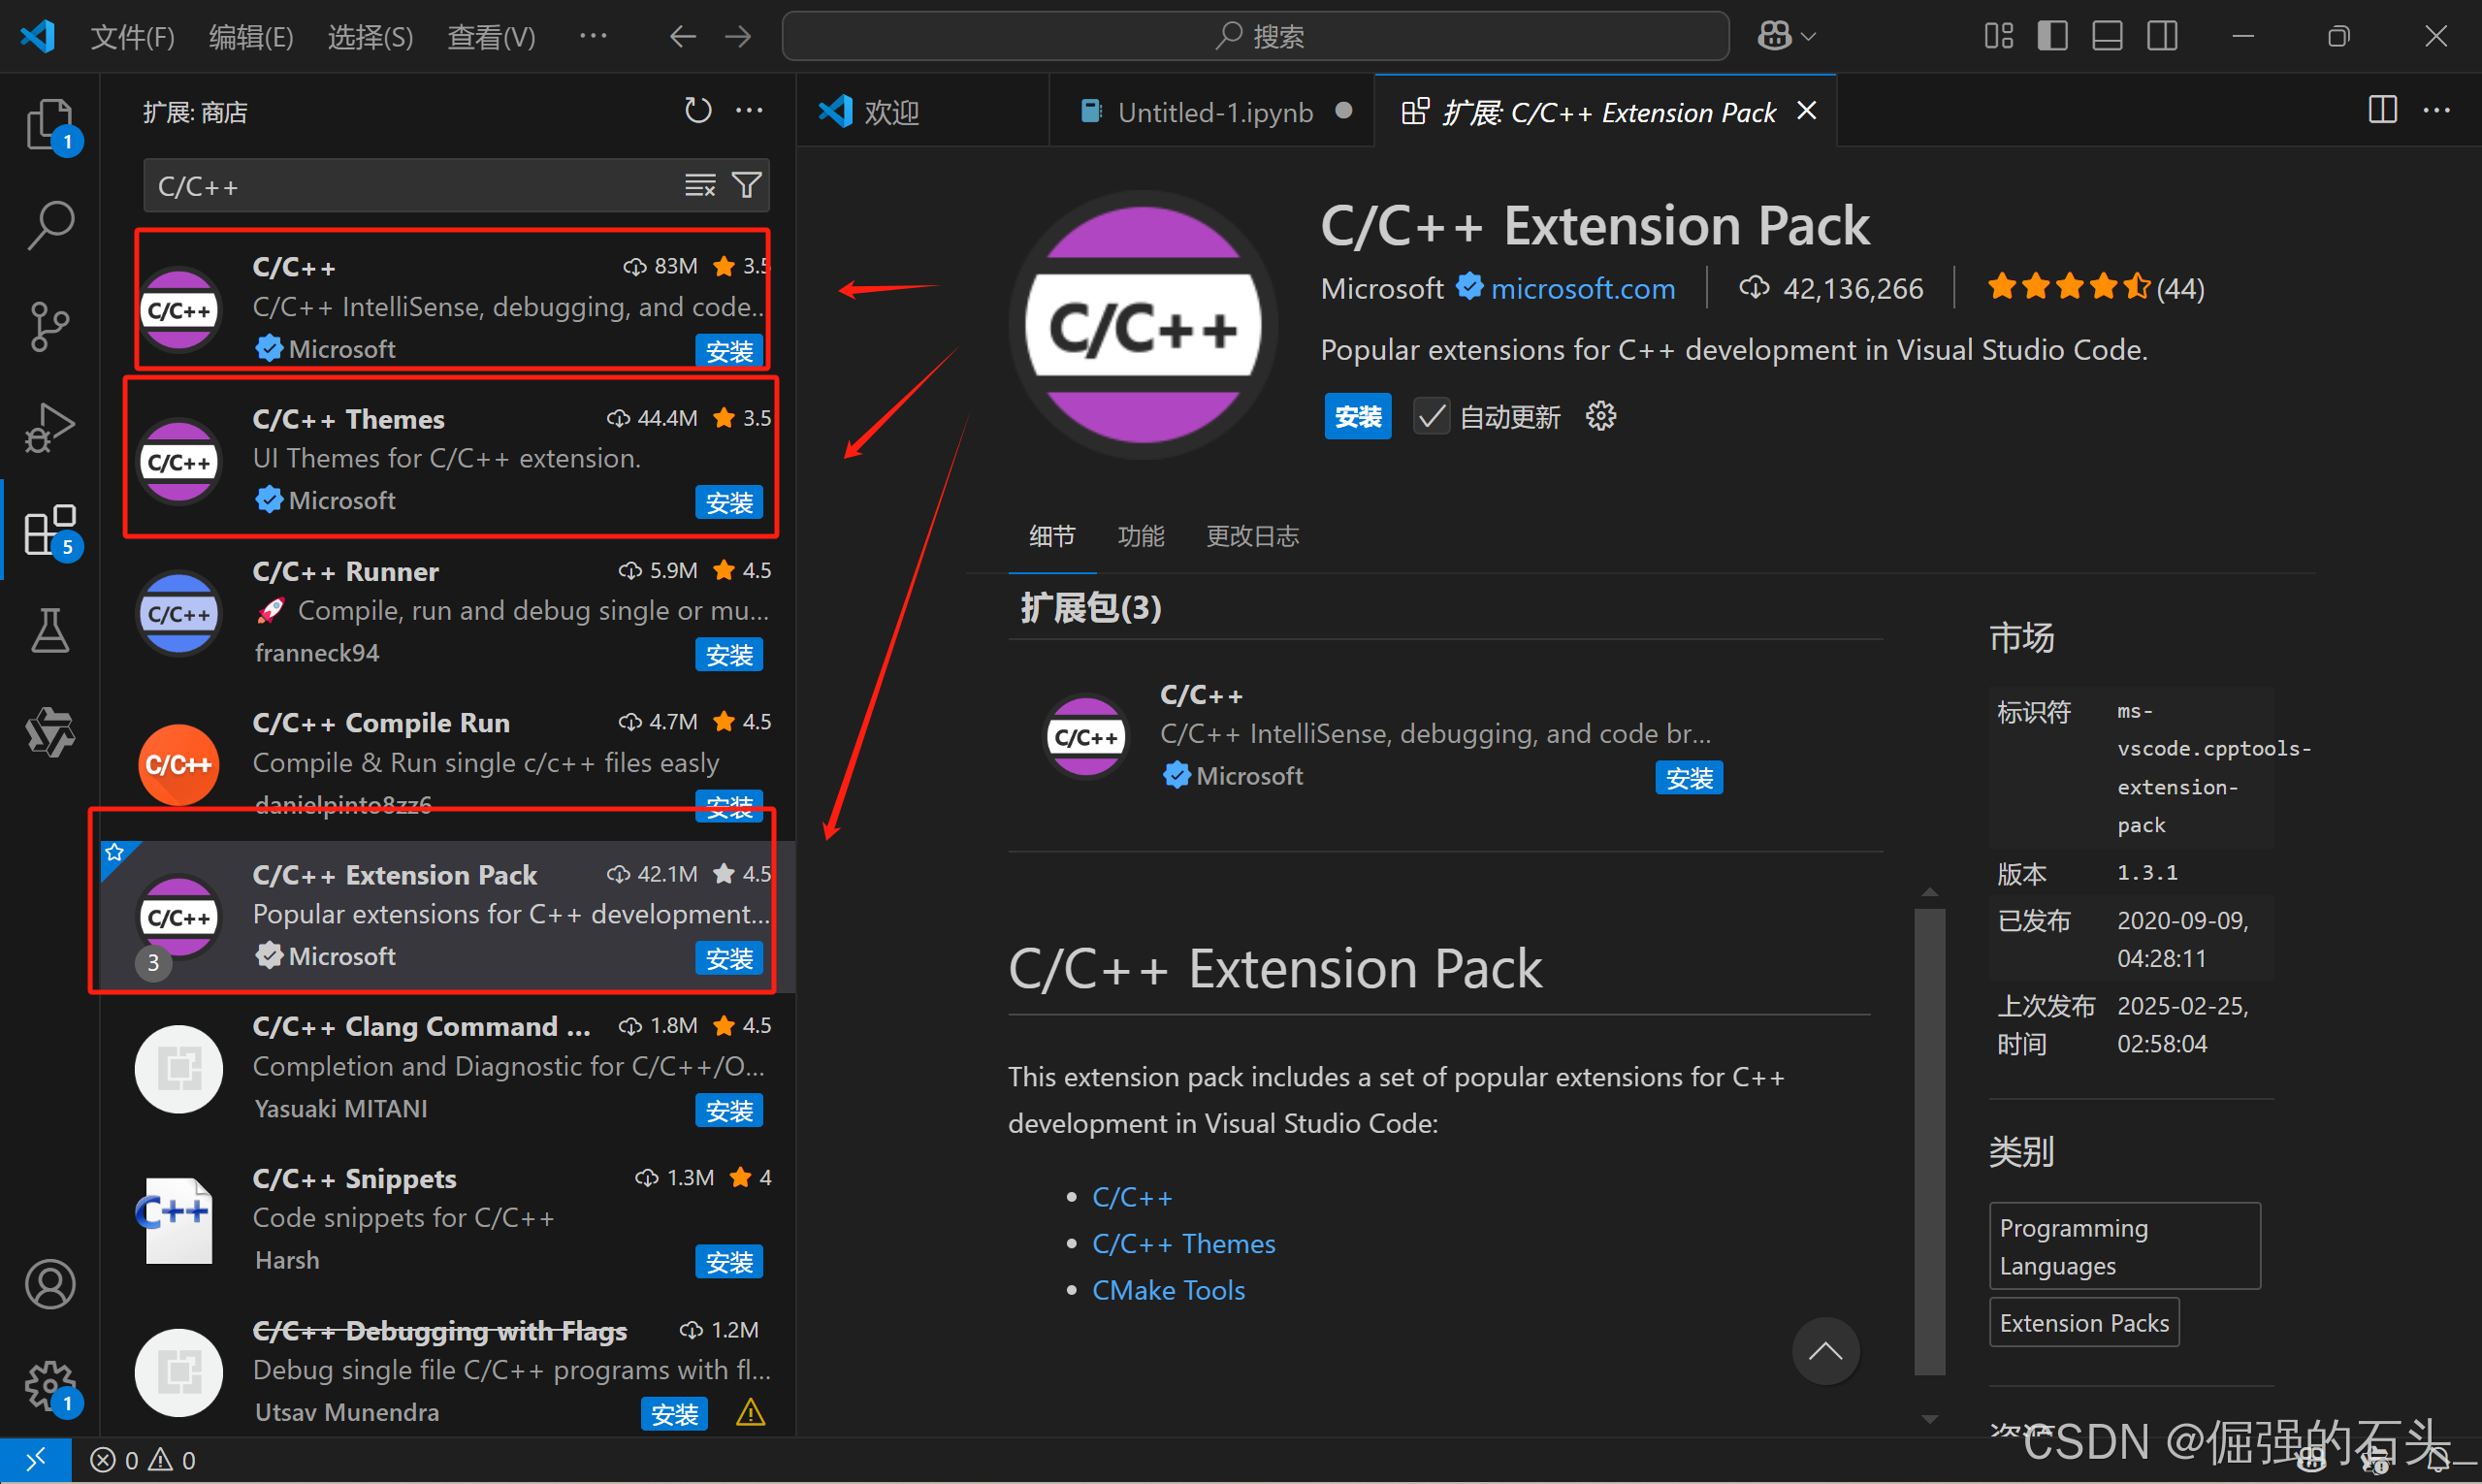The image size is (2482, 1484).
Task: Refresh the extensions marketplace list
Action: click(697, 111)
